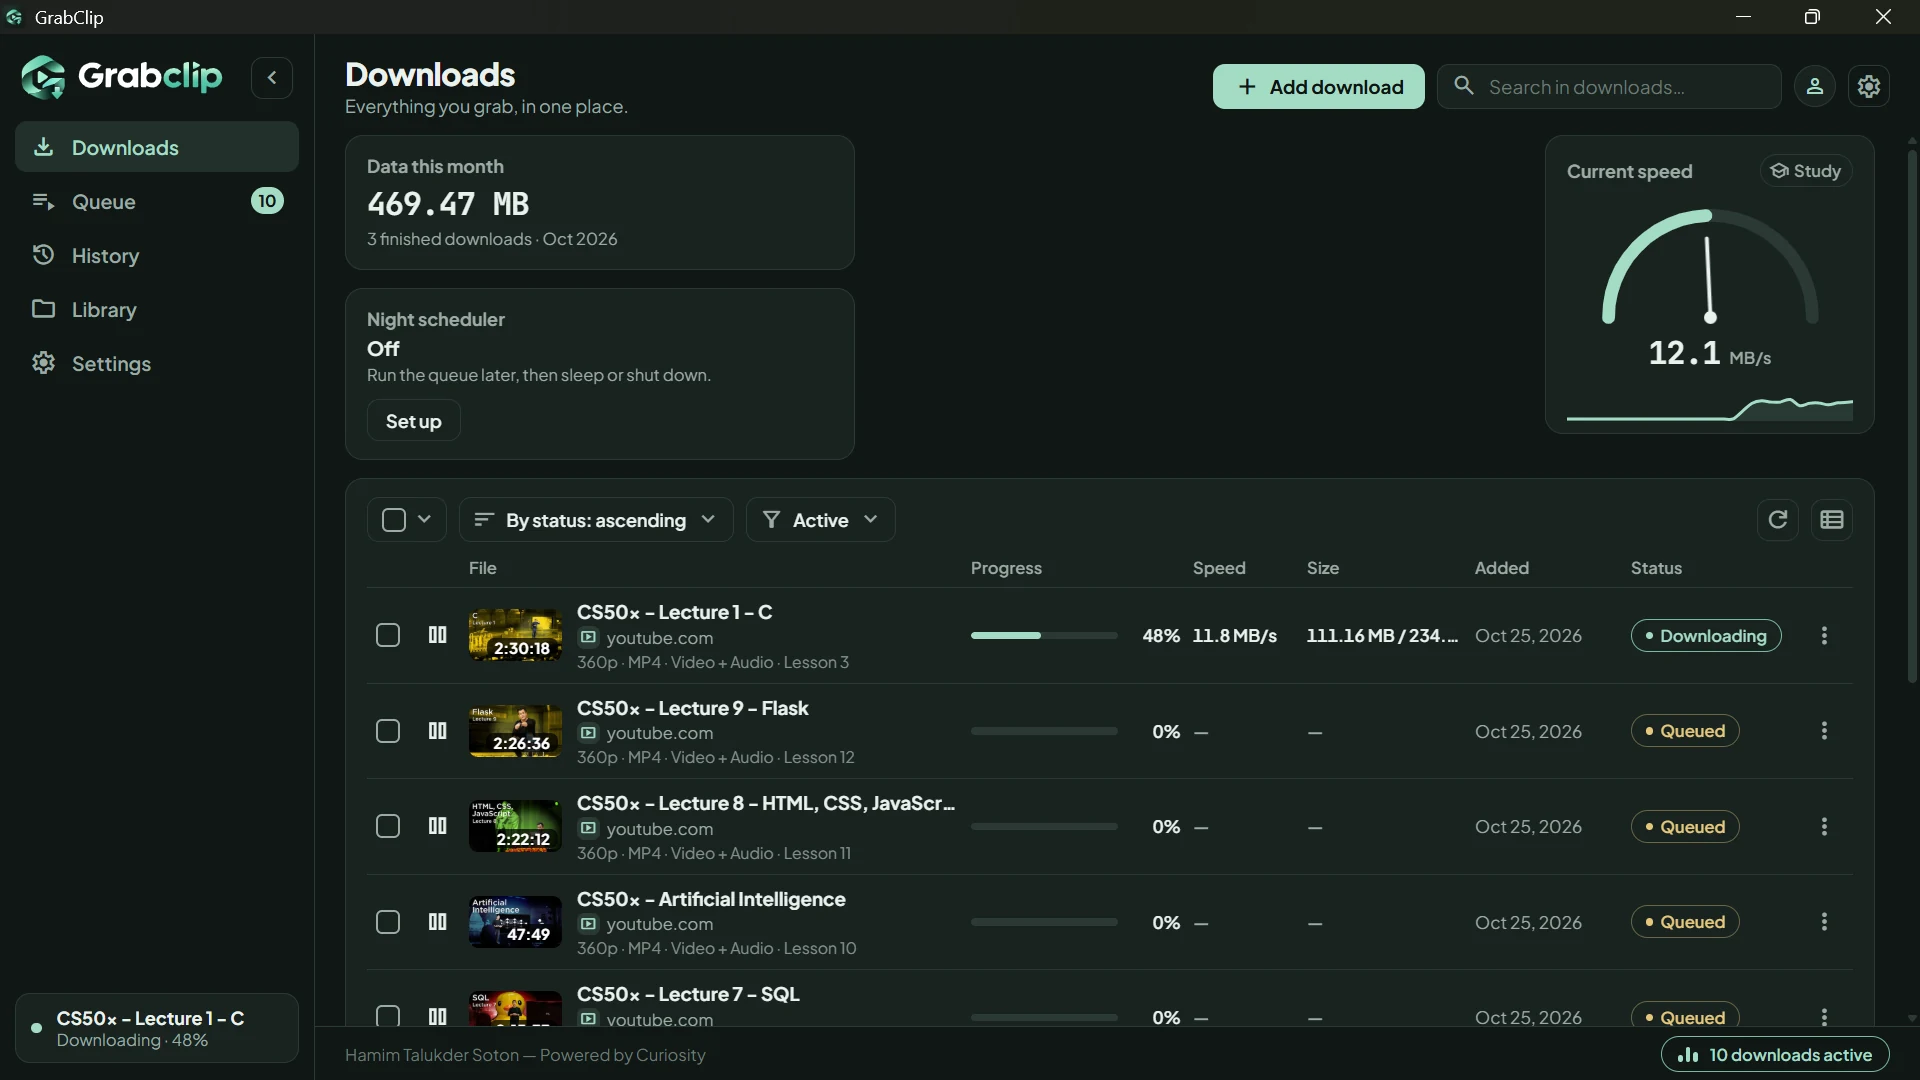Click the search magnifier icon
1920x1080 pixels.
pos(1464,86)
